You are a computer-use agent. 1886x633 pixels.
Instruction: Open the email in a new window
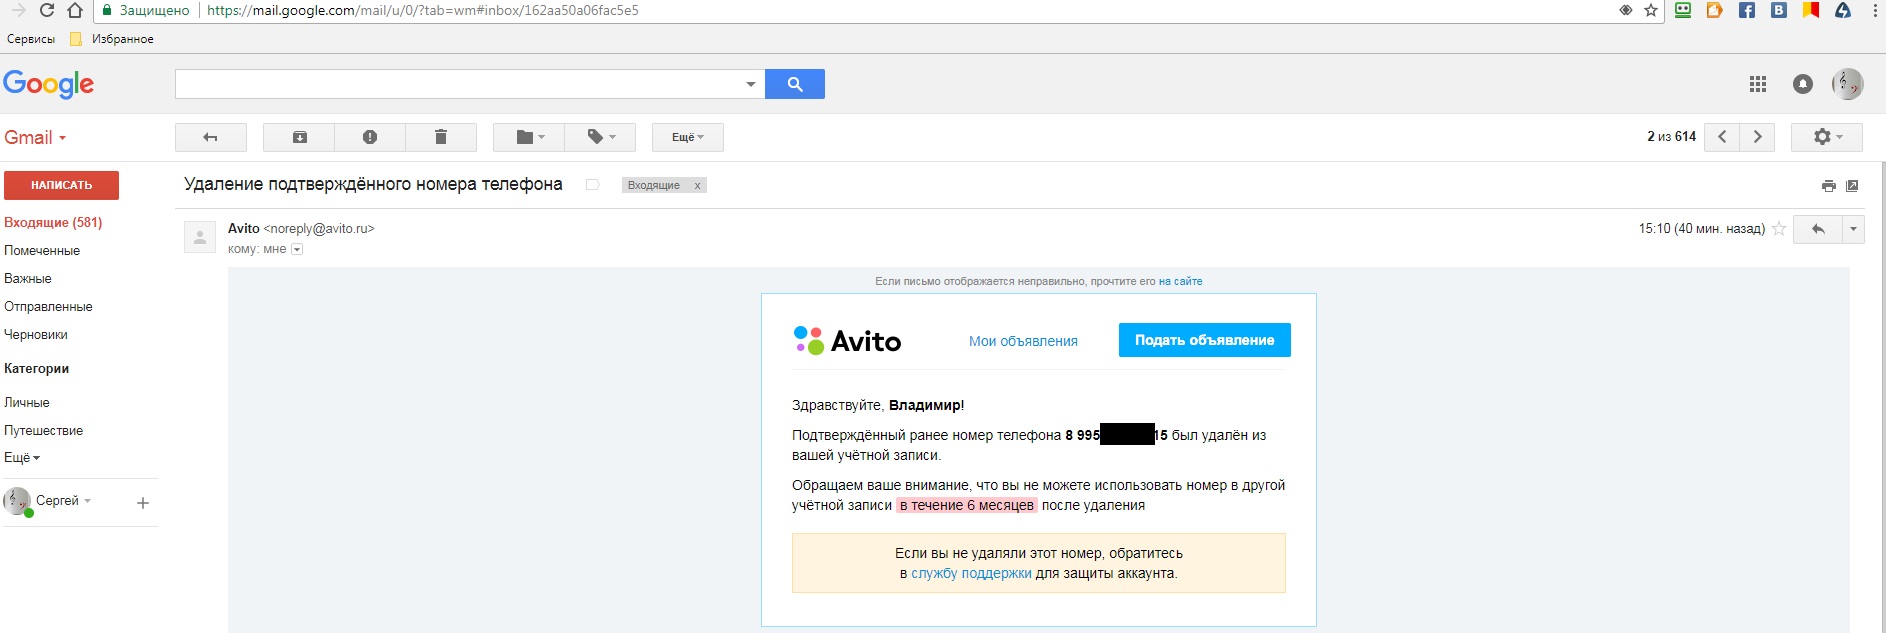1852,186
